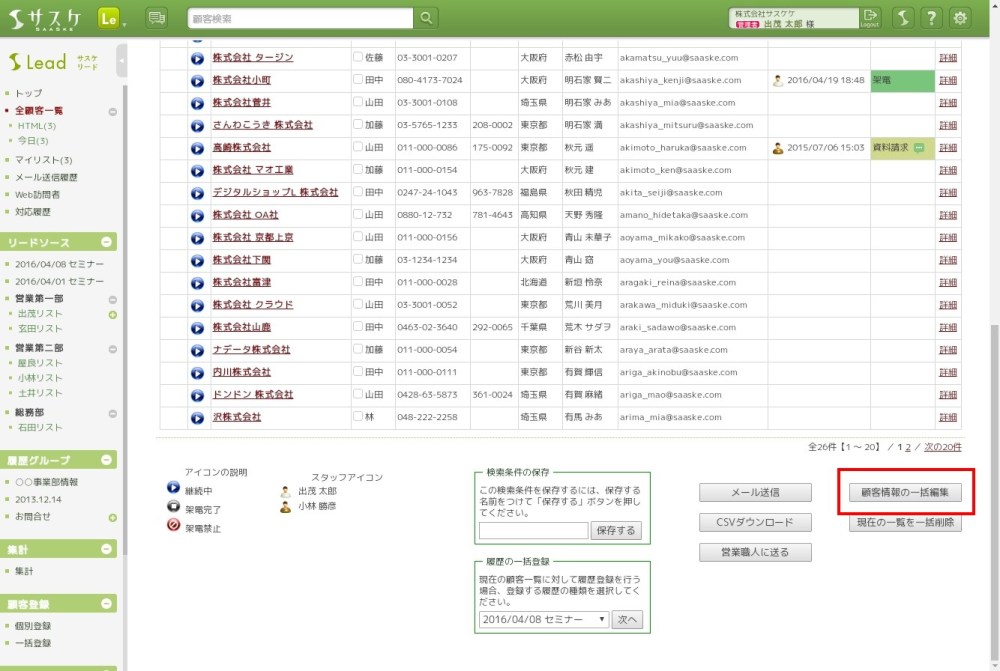Toggle the 加藤 checkbox for 高崎株式会社
1000x671 pixels.
point(358,148)
